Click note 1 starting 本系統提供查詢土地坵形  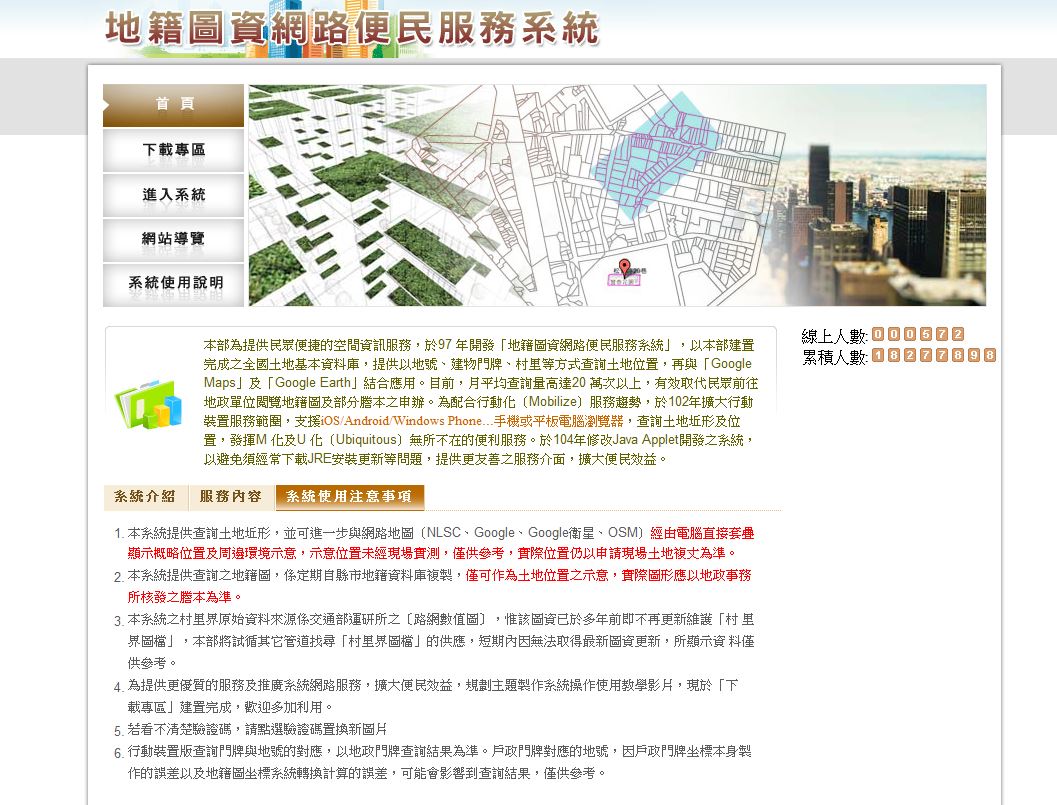(x=441, y=543)
